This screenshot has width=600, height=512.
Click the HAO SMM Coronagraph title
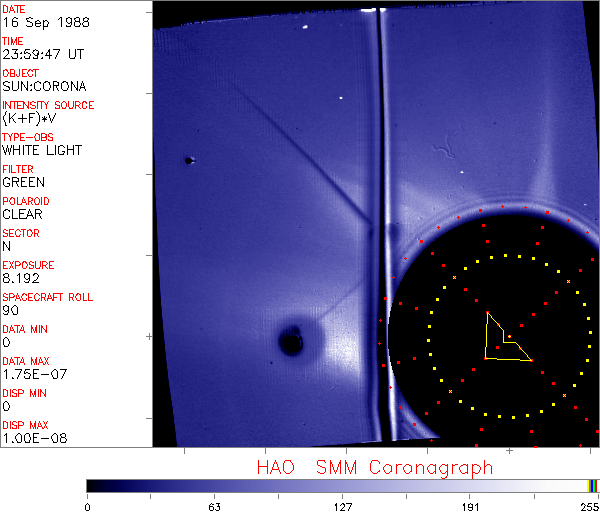tap(374, 467)
